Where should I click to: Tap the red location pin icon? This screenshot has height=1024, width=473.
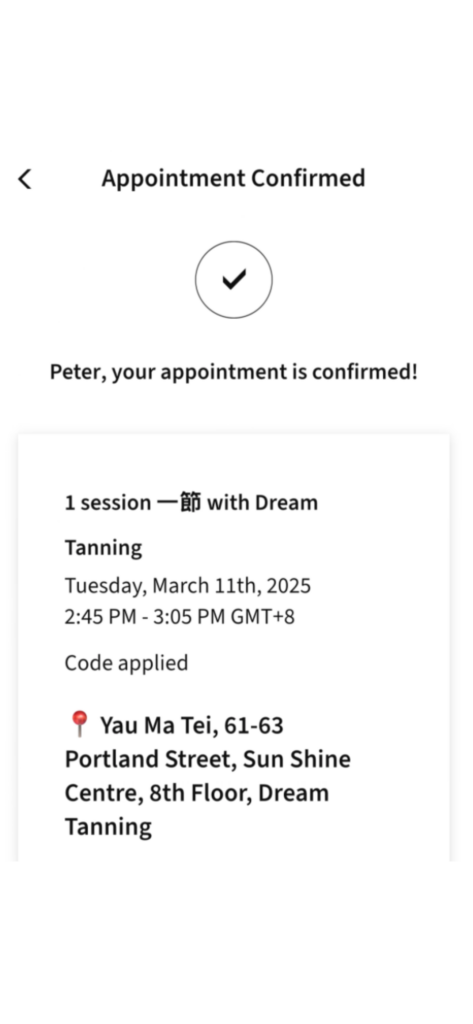point(79,724)
